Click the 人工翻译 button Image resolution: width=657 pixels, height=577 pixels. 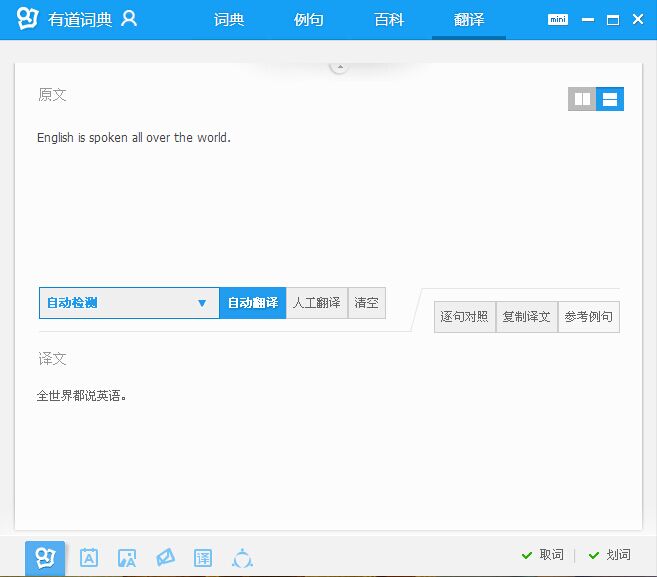click(x=317, y=303)
